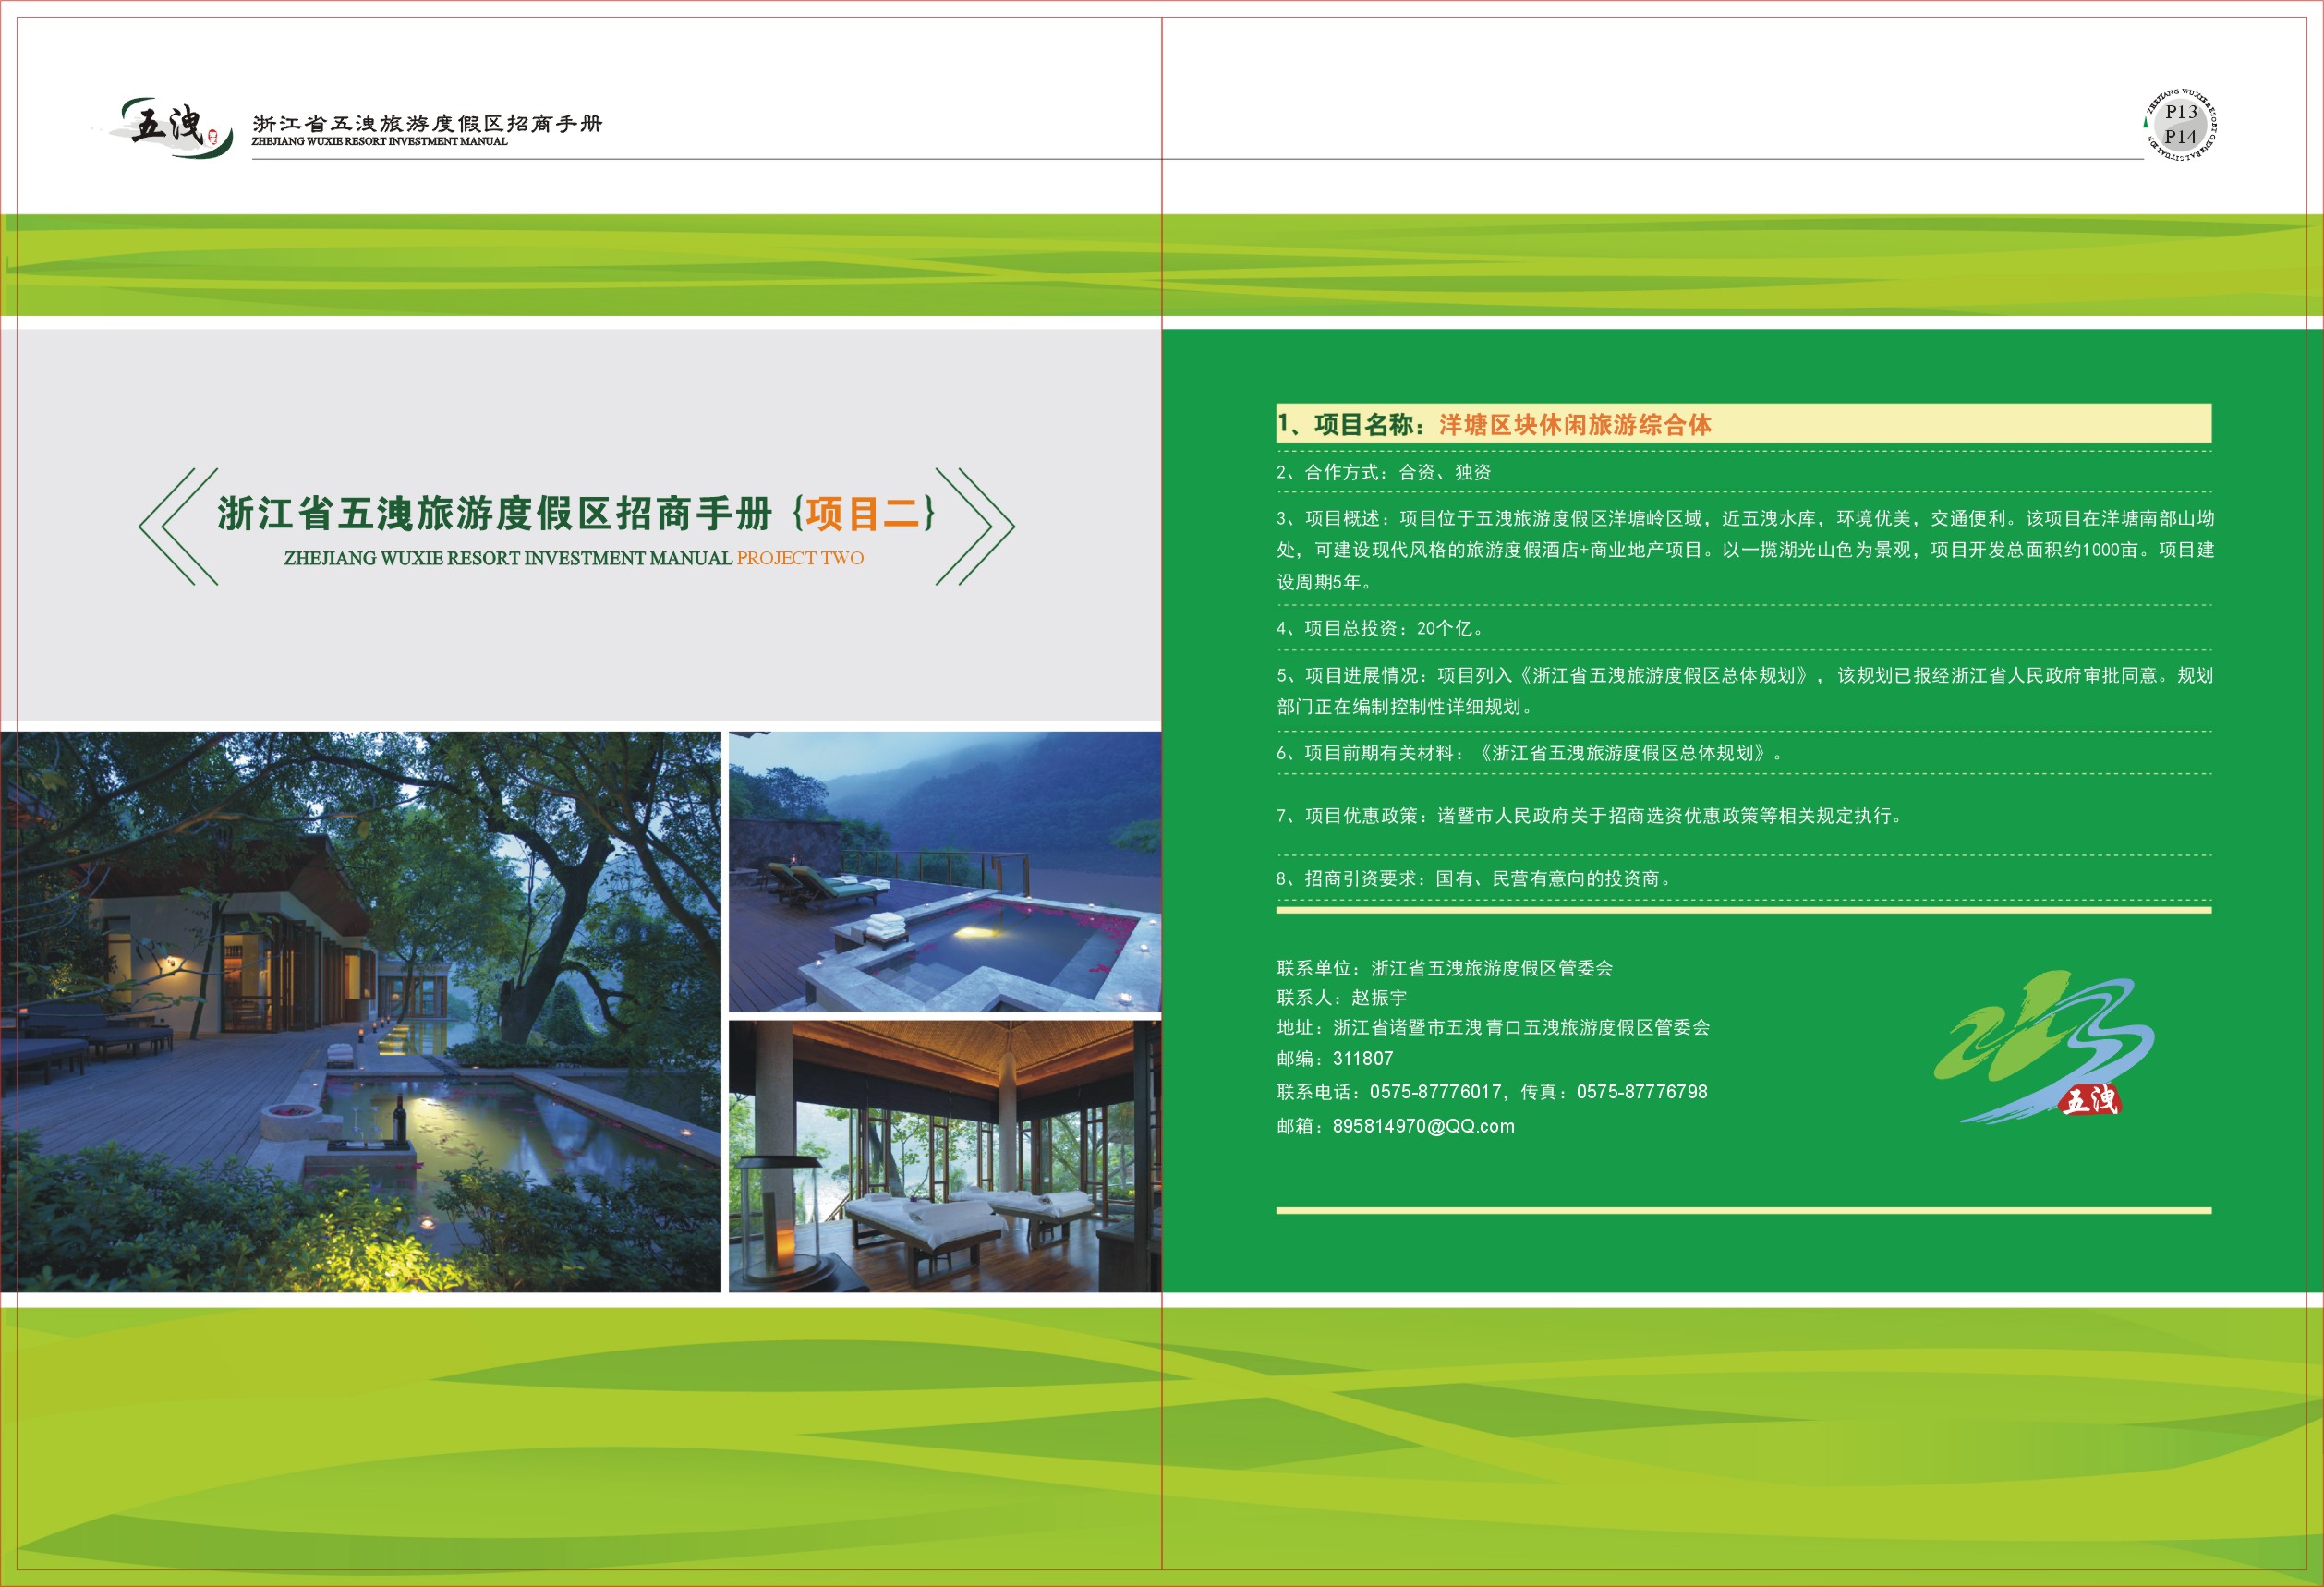Click the Wuxie ink-brush logo in header

(168, 126)
